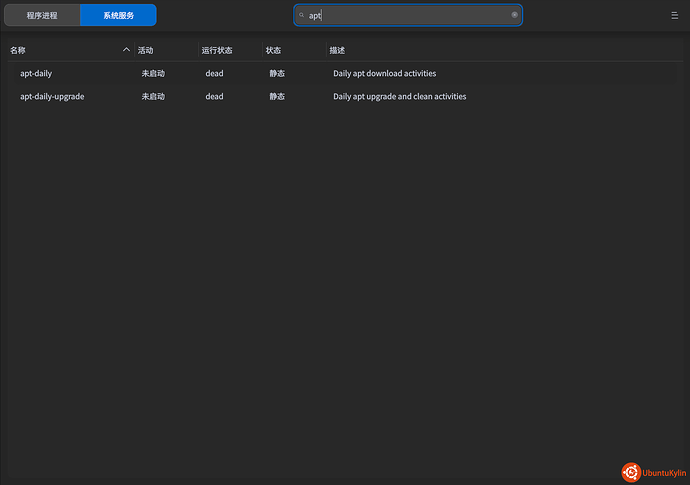Sort services by 活动 column
The height and width of the screenshot is (485, 690).
[x=146, y=50]
